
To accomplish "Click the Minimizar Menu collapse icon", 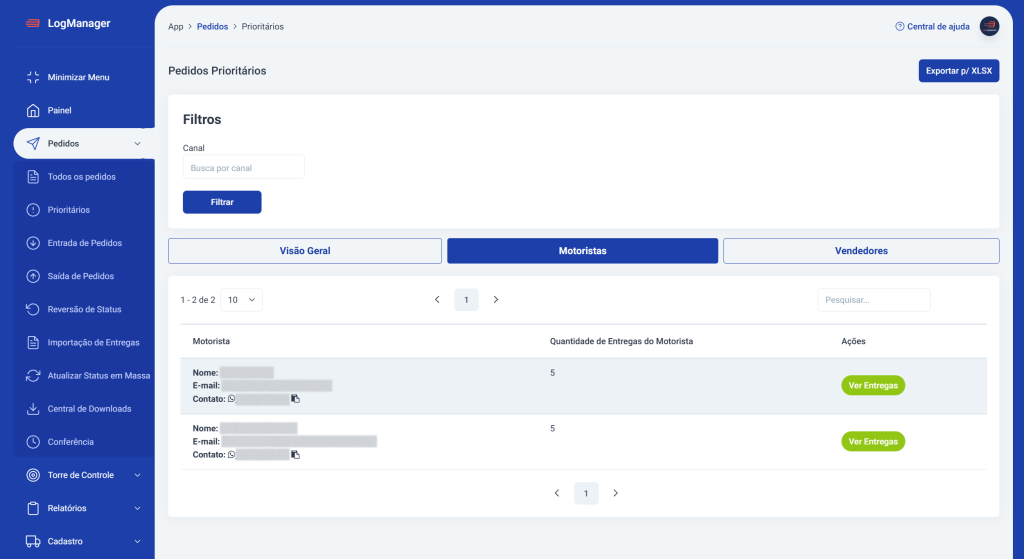I will click(x=32, y=77).
